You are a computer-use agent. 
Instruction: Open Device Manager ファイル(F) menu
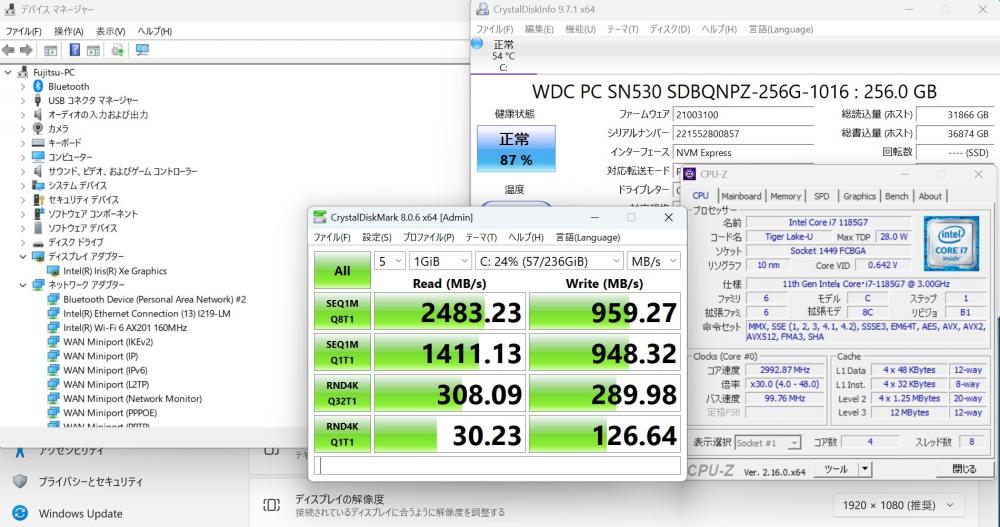(x=24, y=31)
